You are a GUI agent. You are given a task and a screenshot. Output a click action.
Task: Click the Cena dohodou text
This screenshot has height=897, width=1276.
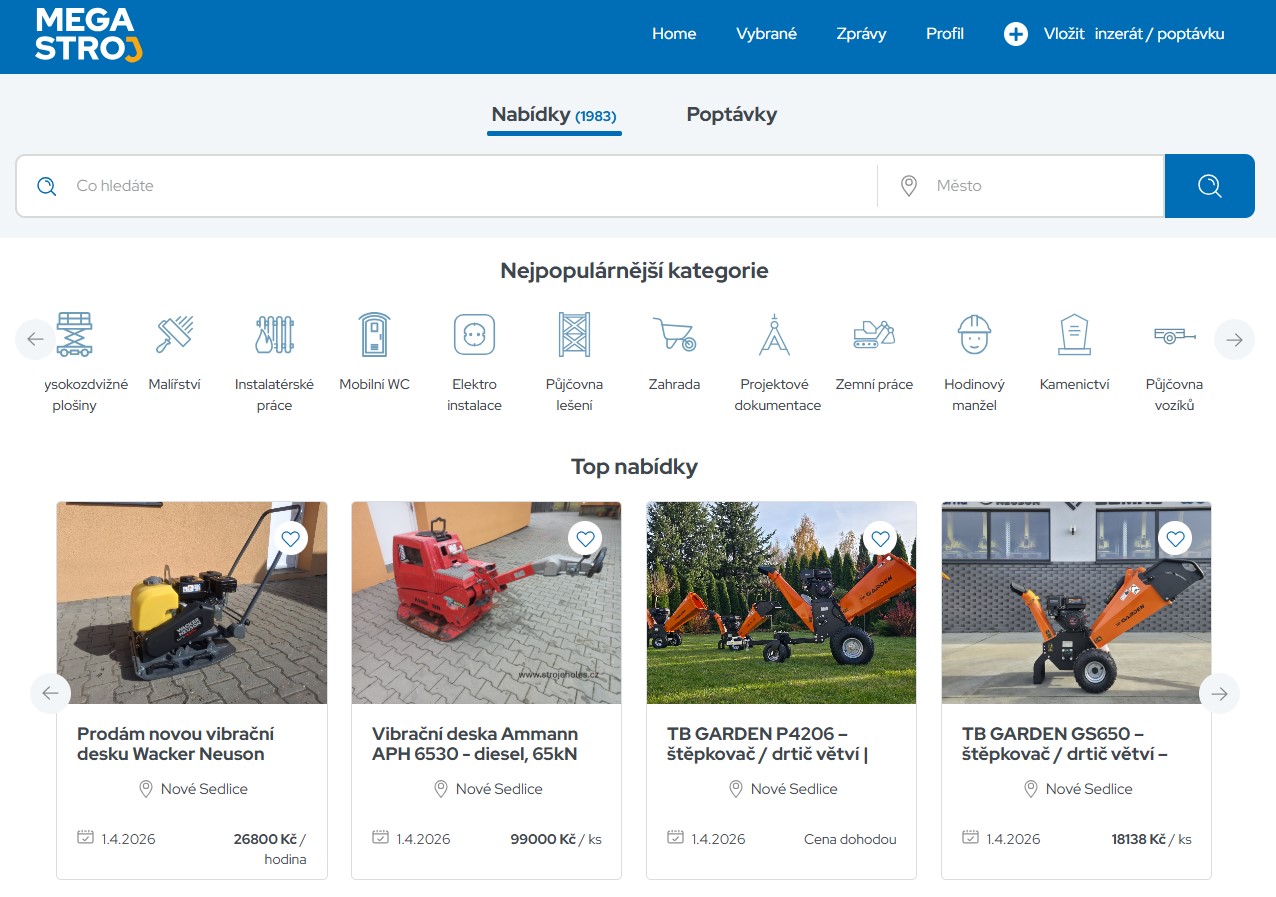[850, 839]
